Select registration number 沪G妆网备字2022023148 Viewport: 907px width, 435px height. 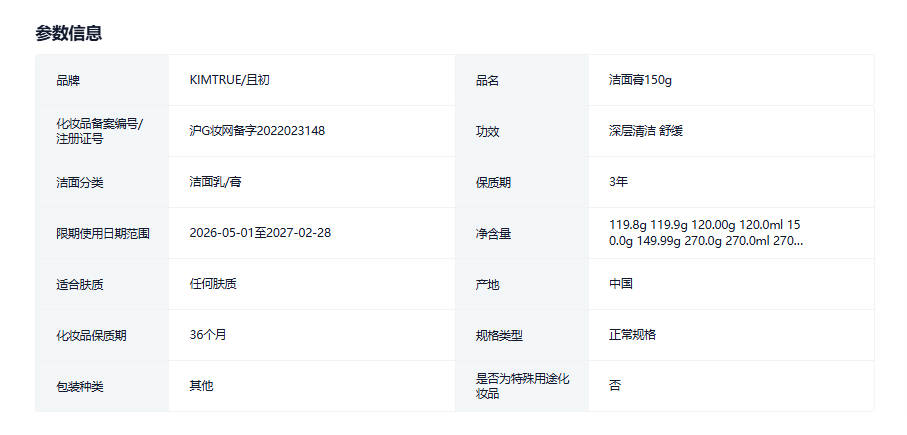click(x=257, y=131)
